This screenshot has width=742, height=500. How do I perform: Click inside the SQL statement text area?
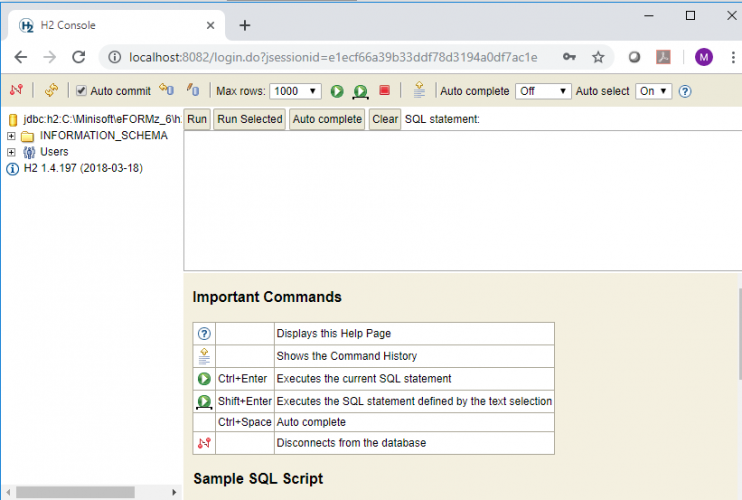(460, 200)
